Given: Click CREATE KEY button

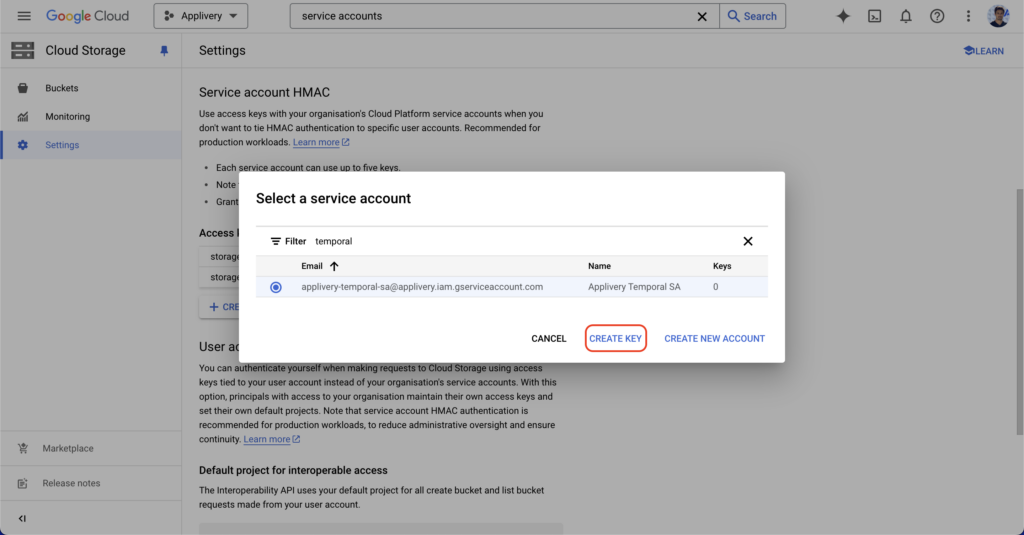Looking at the screenshot, I should (x=615, y=338).
